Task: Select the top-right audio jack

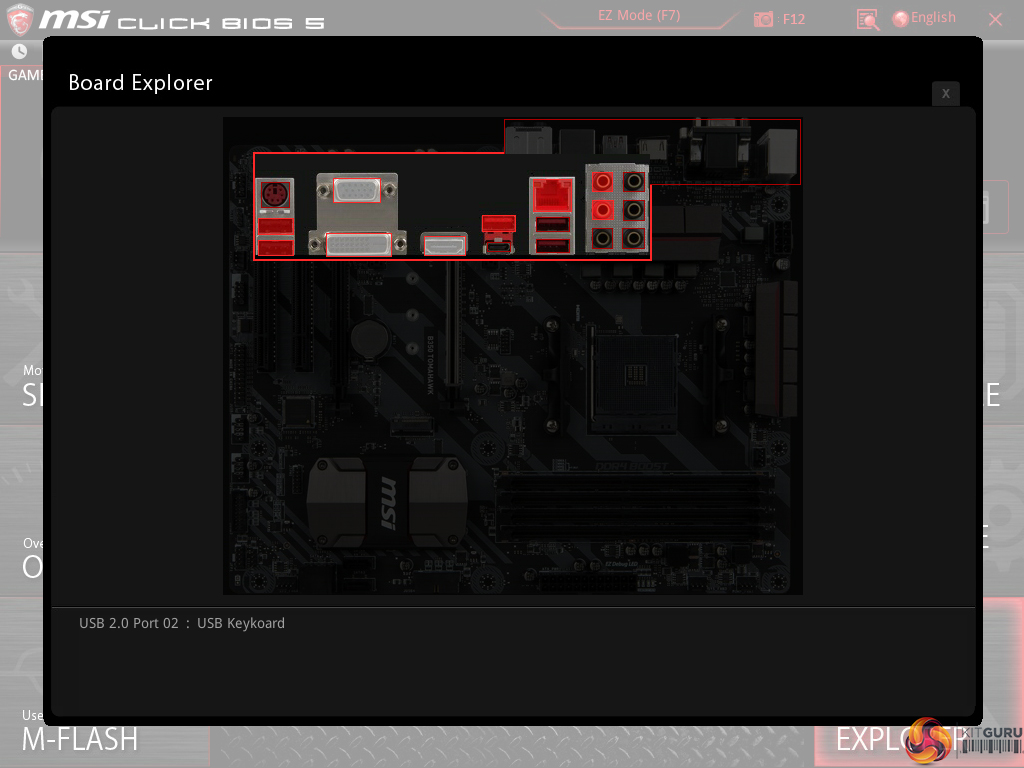Action: pos(633,182)
